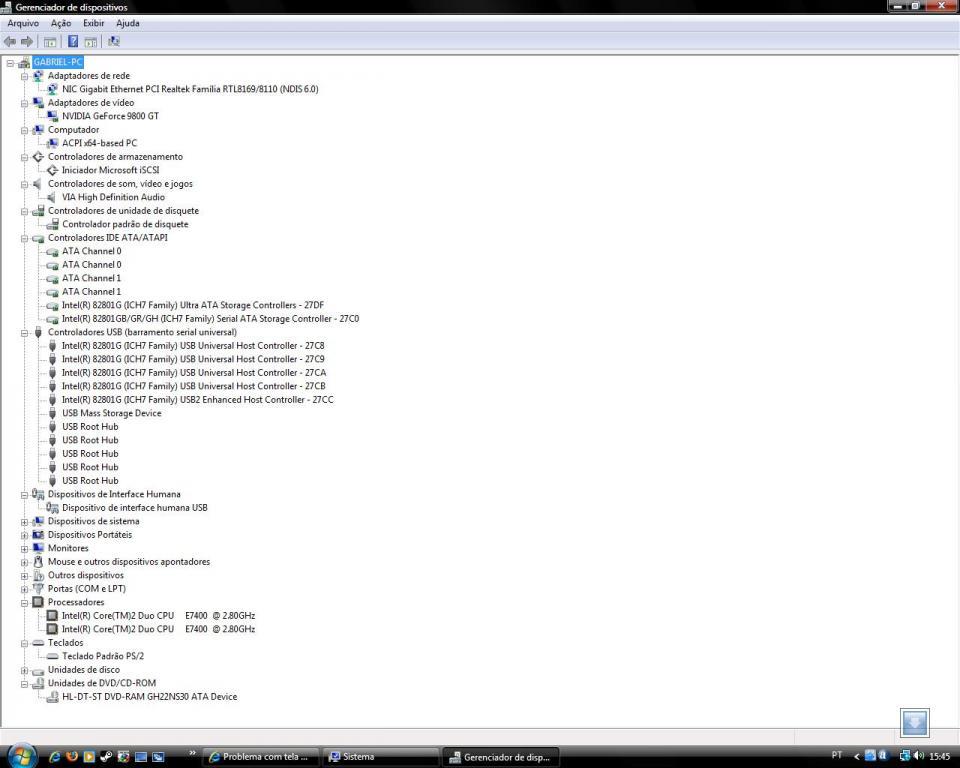The width and height of the screenshot is (960, 768).
Task: Click the ACPI x64-based PC icon
Action: click(53, 143)
